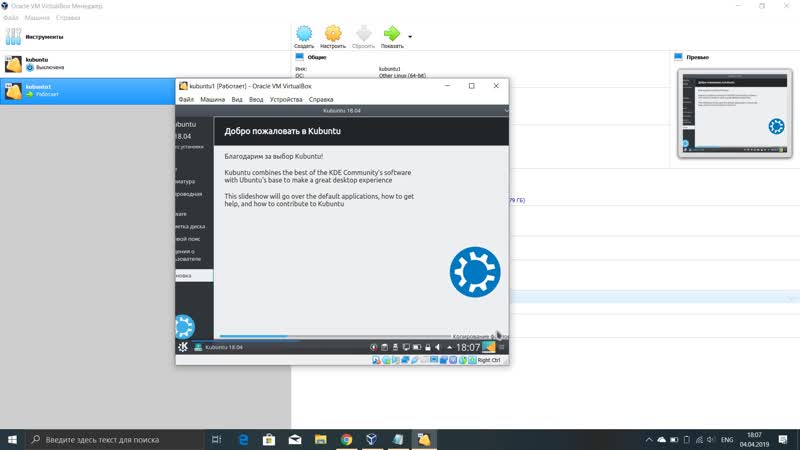Viewport: 800px width, 450px height.
Task: Open the Windows Start menu
Action: pyautogui.click(x=12, y=439)
